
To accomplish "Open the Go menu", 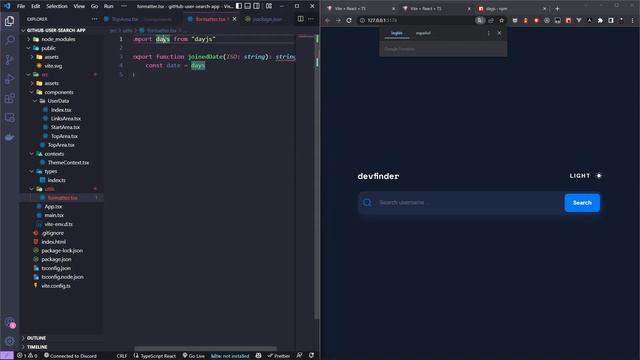I will click(x=94, y=6).
